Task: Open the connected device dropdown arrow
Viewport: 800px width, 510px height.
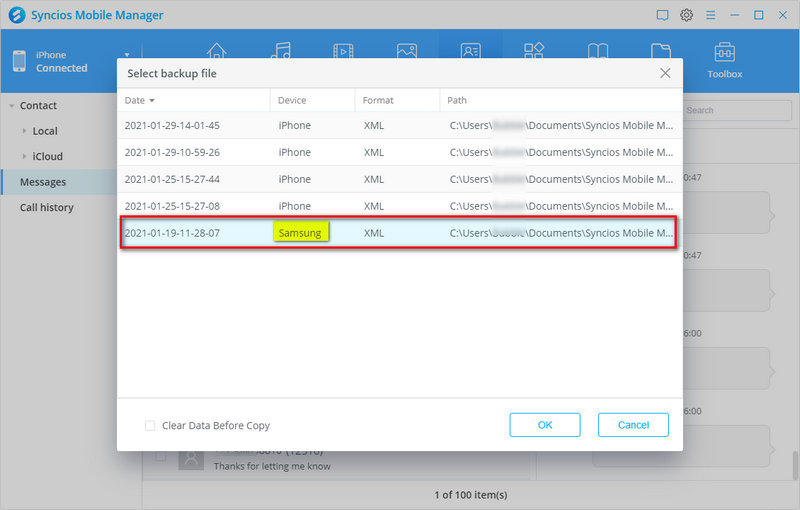Action: pos(127,55)
